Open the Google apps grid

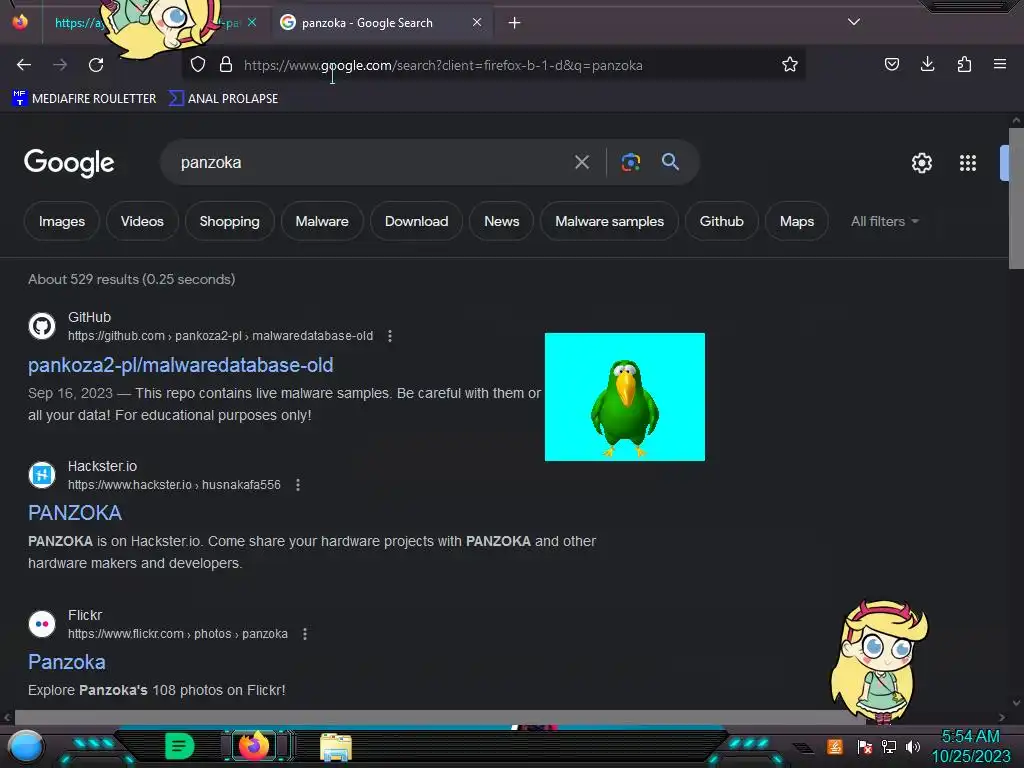pyautogui.click(x=968, y=163)
